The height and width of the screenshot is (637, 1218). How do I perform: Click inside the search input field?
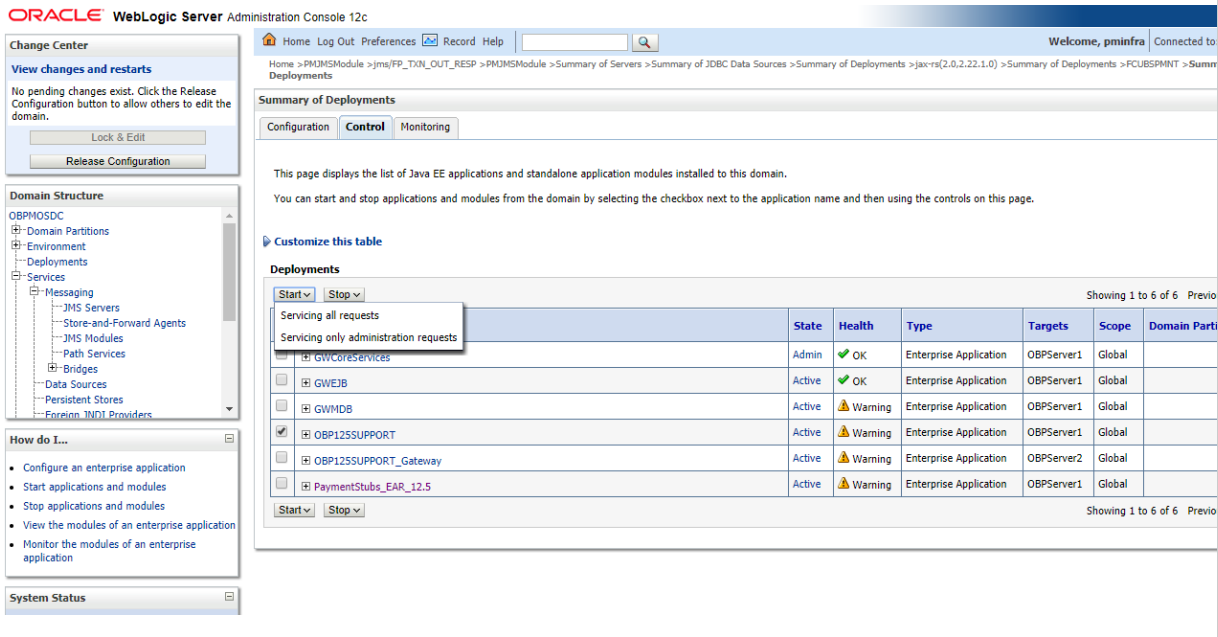pyautogui.click(x=574, y=42)
